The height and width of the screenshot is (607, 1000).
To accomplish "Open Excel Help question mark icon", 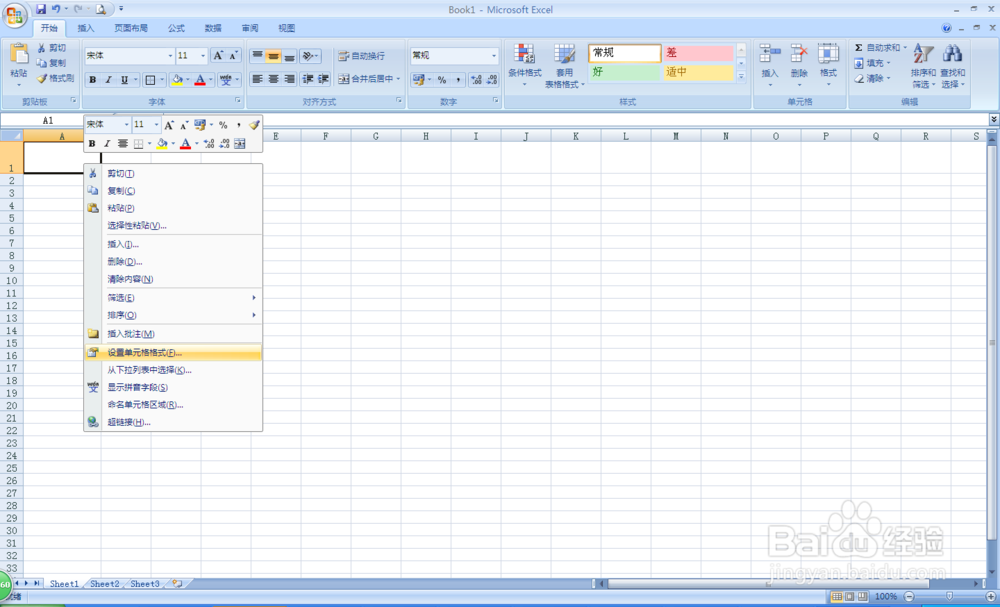I will point(946,28).
